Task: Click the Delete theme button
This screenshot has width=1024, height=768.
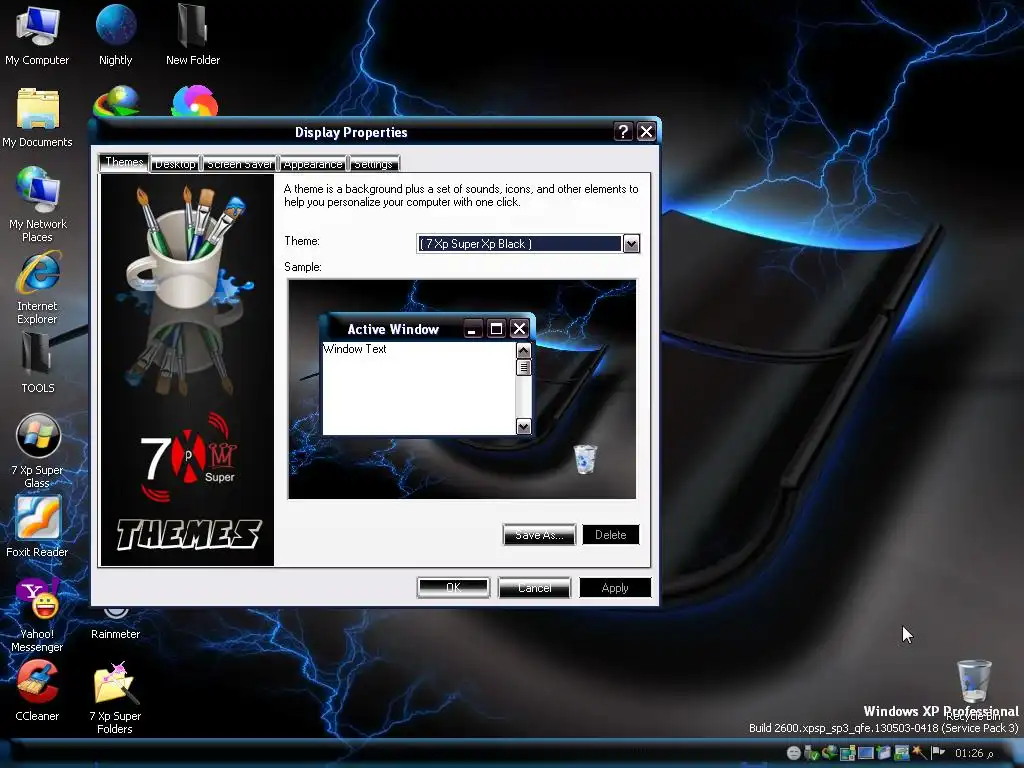Action: click(611, 535)
